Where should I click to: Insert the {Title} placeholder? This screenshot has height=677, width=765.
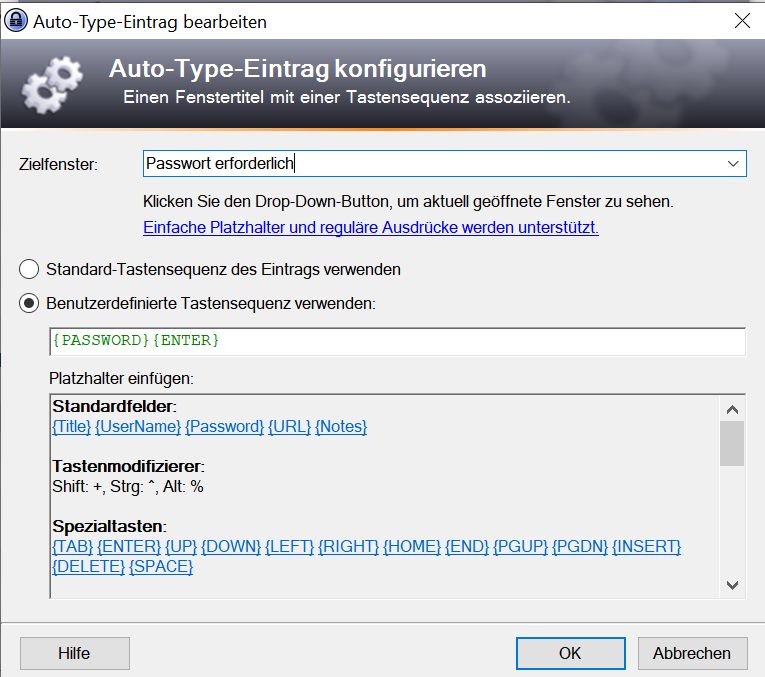coord(72,427)
